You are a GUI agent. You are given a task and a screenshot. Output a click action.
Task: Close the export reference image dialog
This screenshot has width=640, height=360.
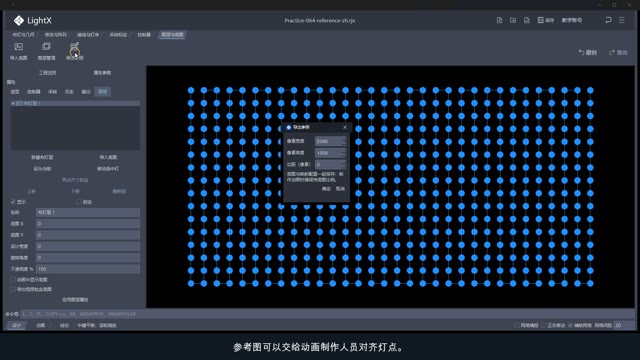(345, 127)
